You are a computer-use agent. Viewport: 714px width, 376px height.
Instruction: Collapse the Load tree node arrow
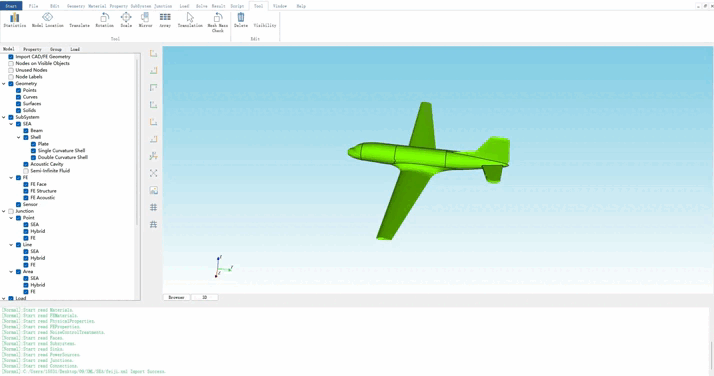pos(4,299)
